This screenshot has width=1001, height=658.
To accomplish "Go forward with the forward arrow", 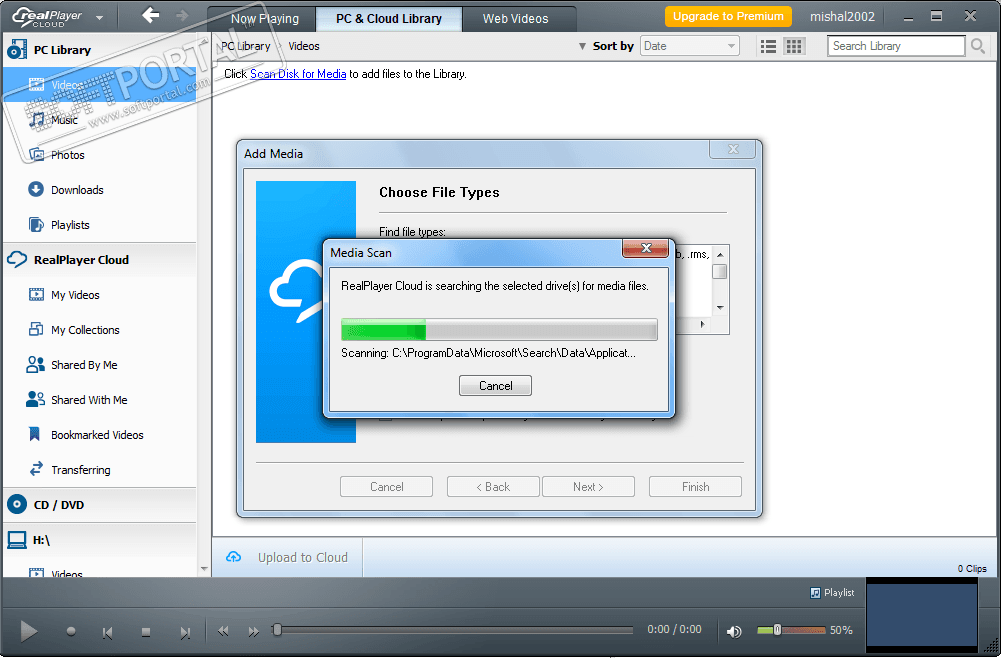I will (183, 15).
